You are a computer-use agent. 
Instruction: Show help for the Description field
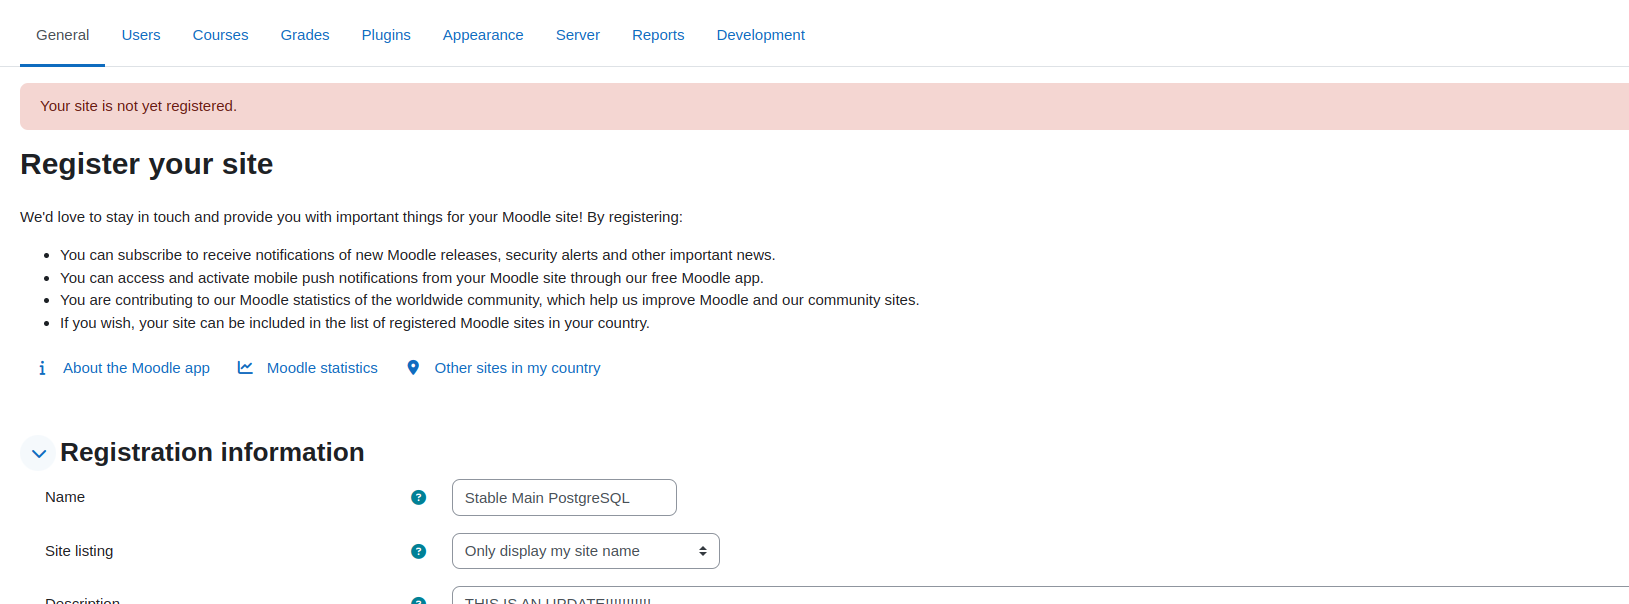pos(419,601)
